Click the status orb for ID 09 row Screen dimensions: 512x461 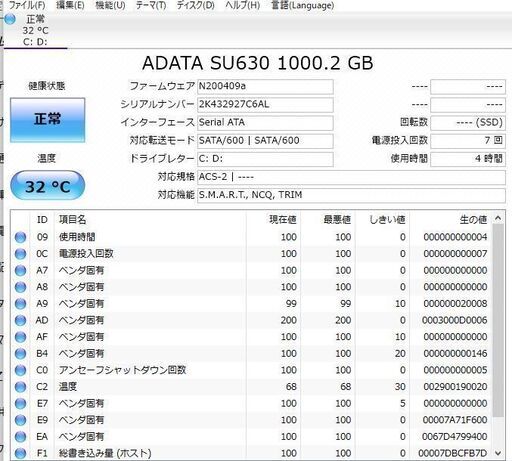[20, 237]
